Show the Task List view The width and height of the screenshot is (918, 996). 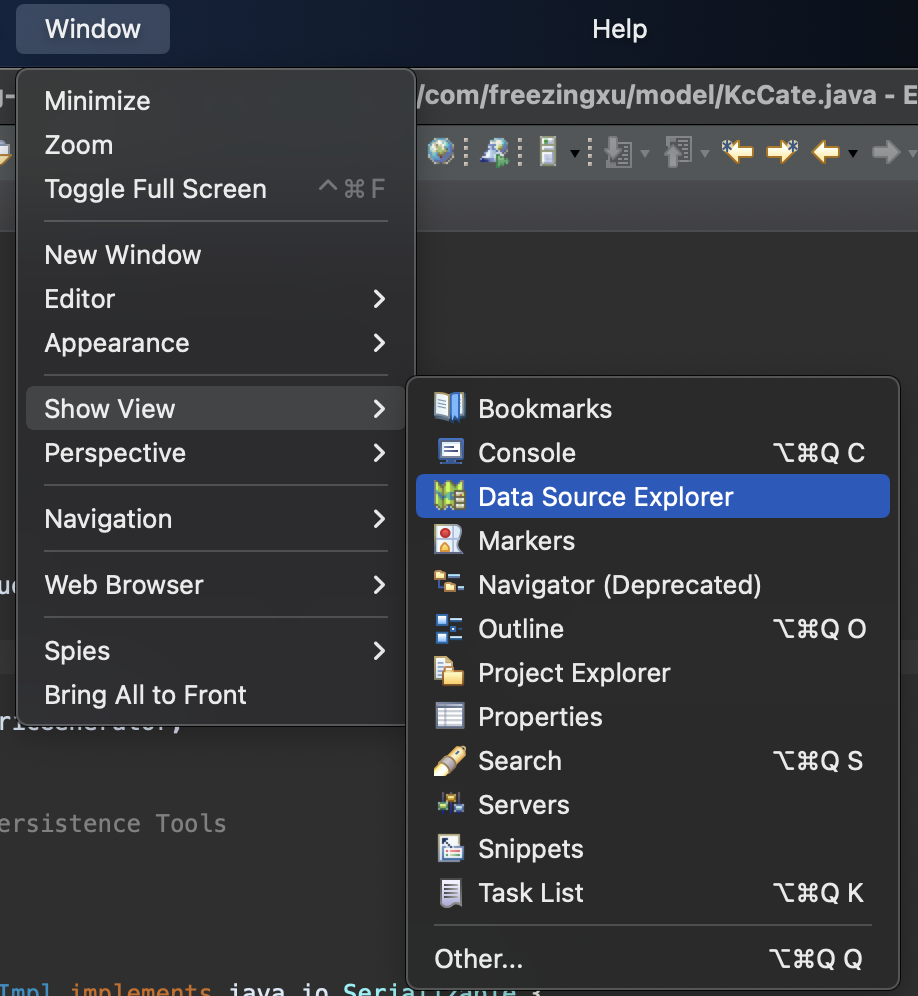531,892
